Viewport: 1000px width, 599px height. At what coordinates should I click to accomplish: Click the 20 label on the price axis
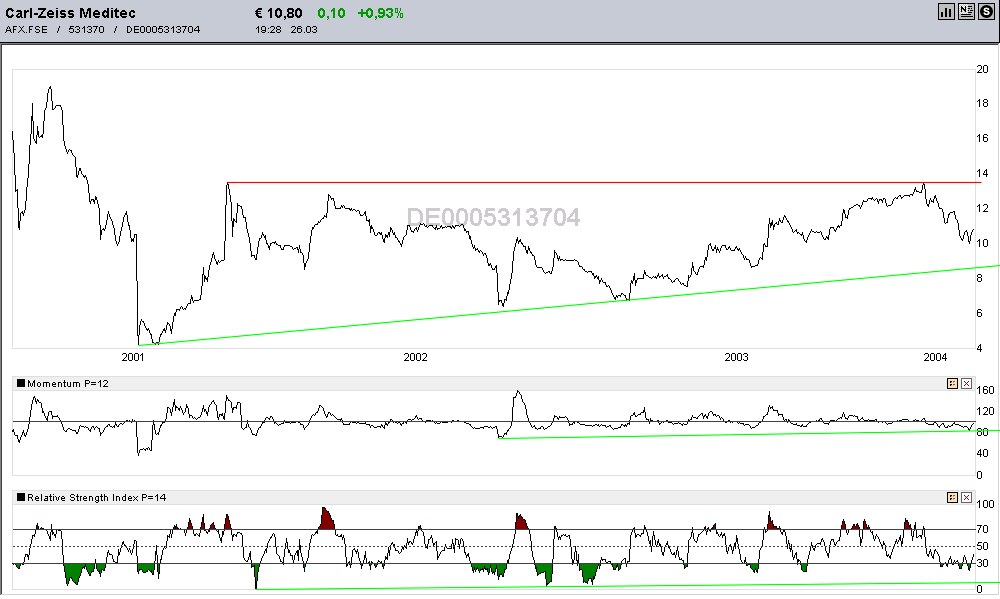click(982, 70)
